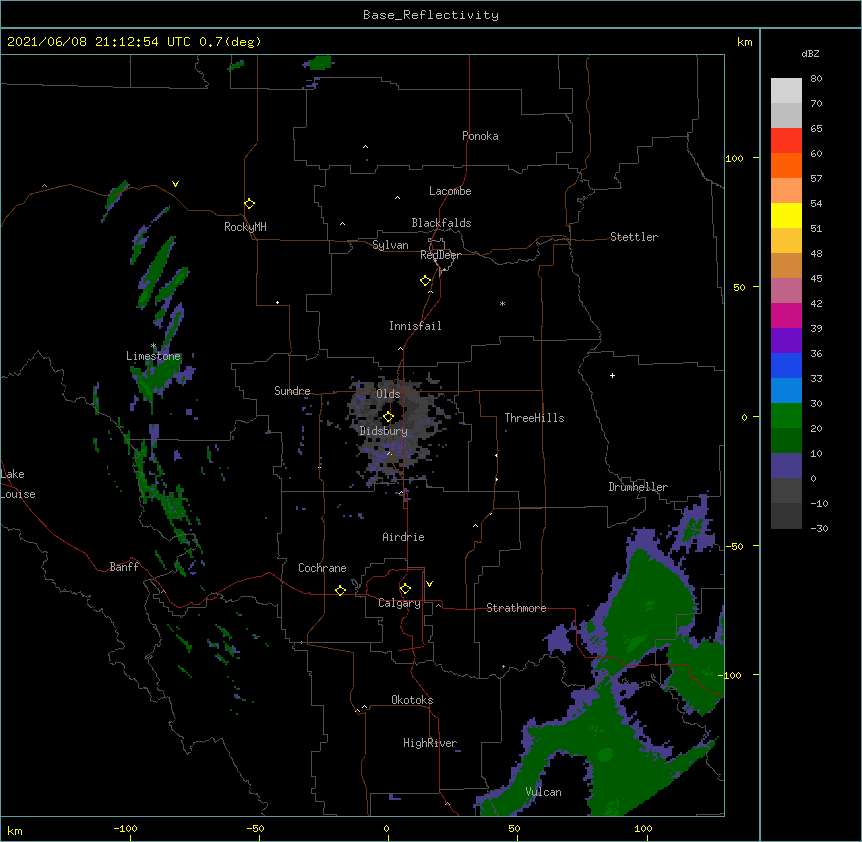This screenshot has width=862, height=842.
Task: Click the -100 tick label on the horizontal axis
Action: 125,828
